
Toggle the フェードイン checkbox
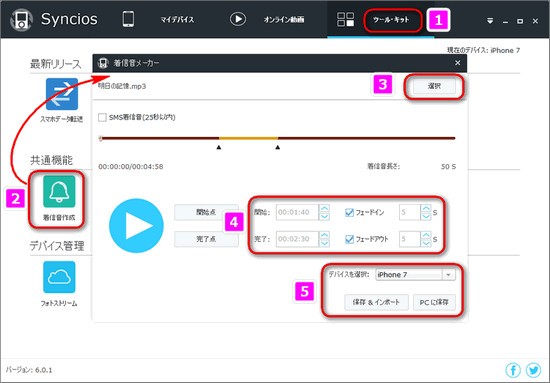click(349, 212)
